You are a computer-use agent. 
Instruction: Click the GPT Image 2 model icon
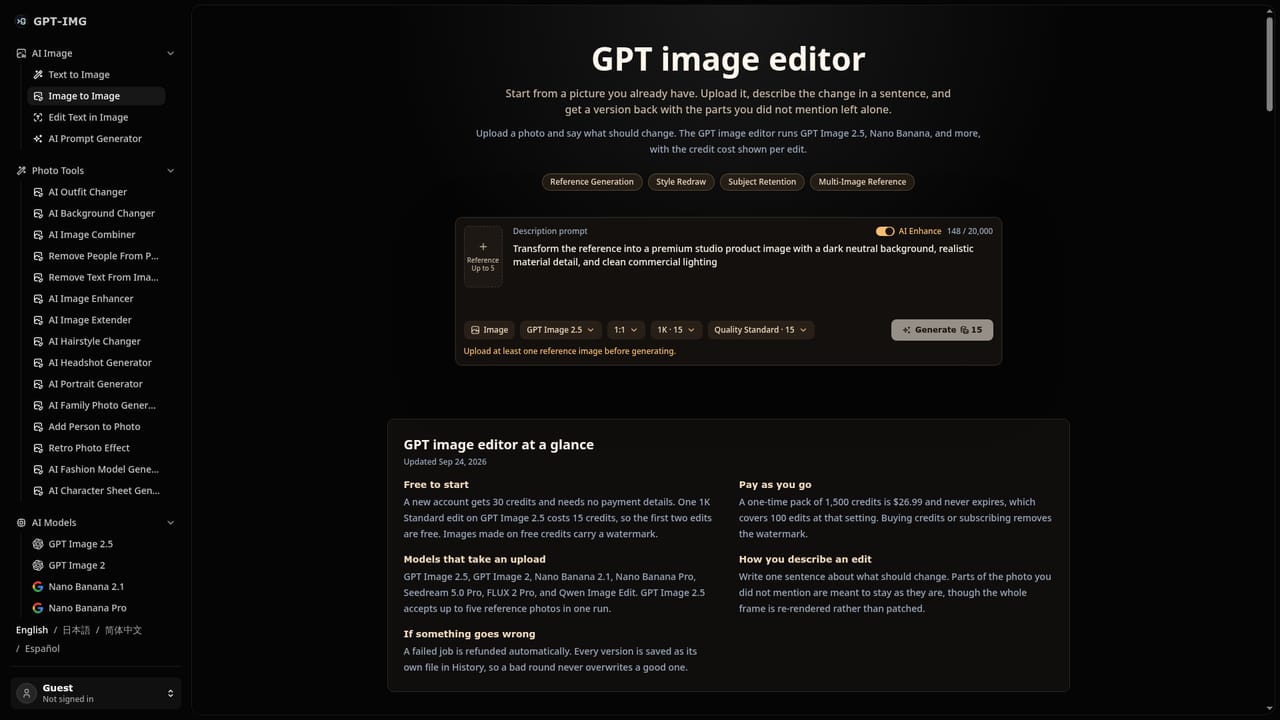point(38,565)
